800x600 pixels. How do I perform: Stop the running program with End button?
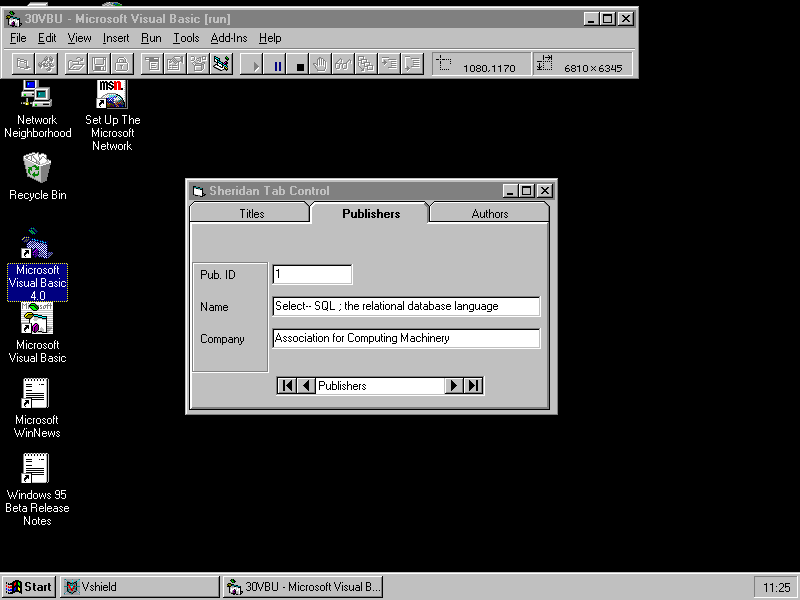coord(300,65)
